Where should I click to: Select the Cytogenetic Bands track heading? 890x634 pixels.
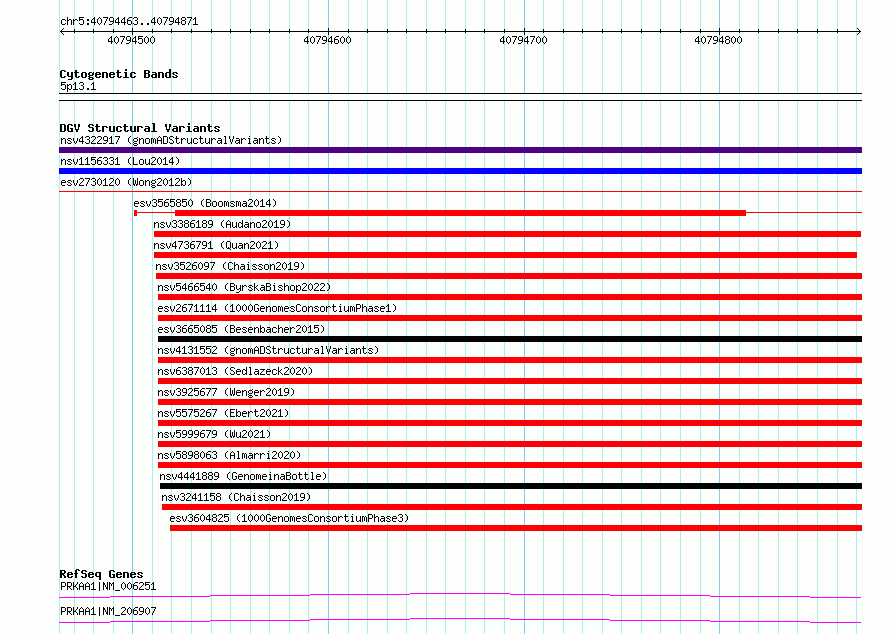119,74
